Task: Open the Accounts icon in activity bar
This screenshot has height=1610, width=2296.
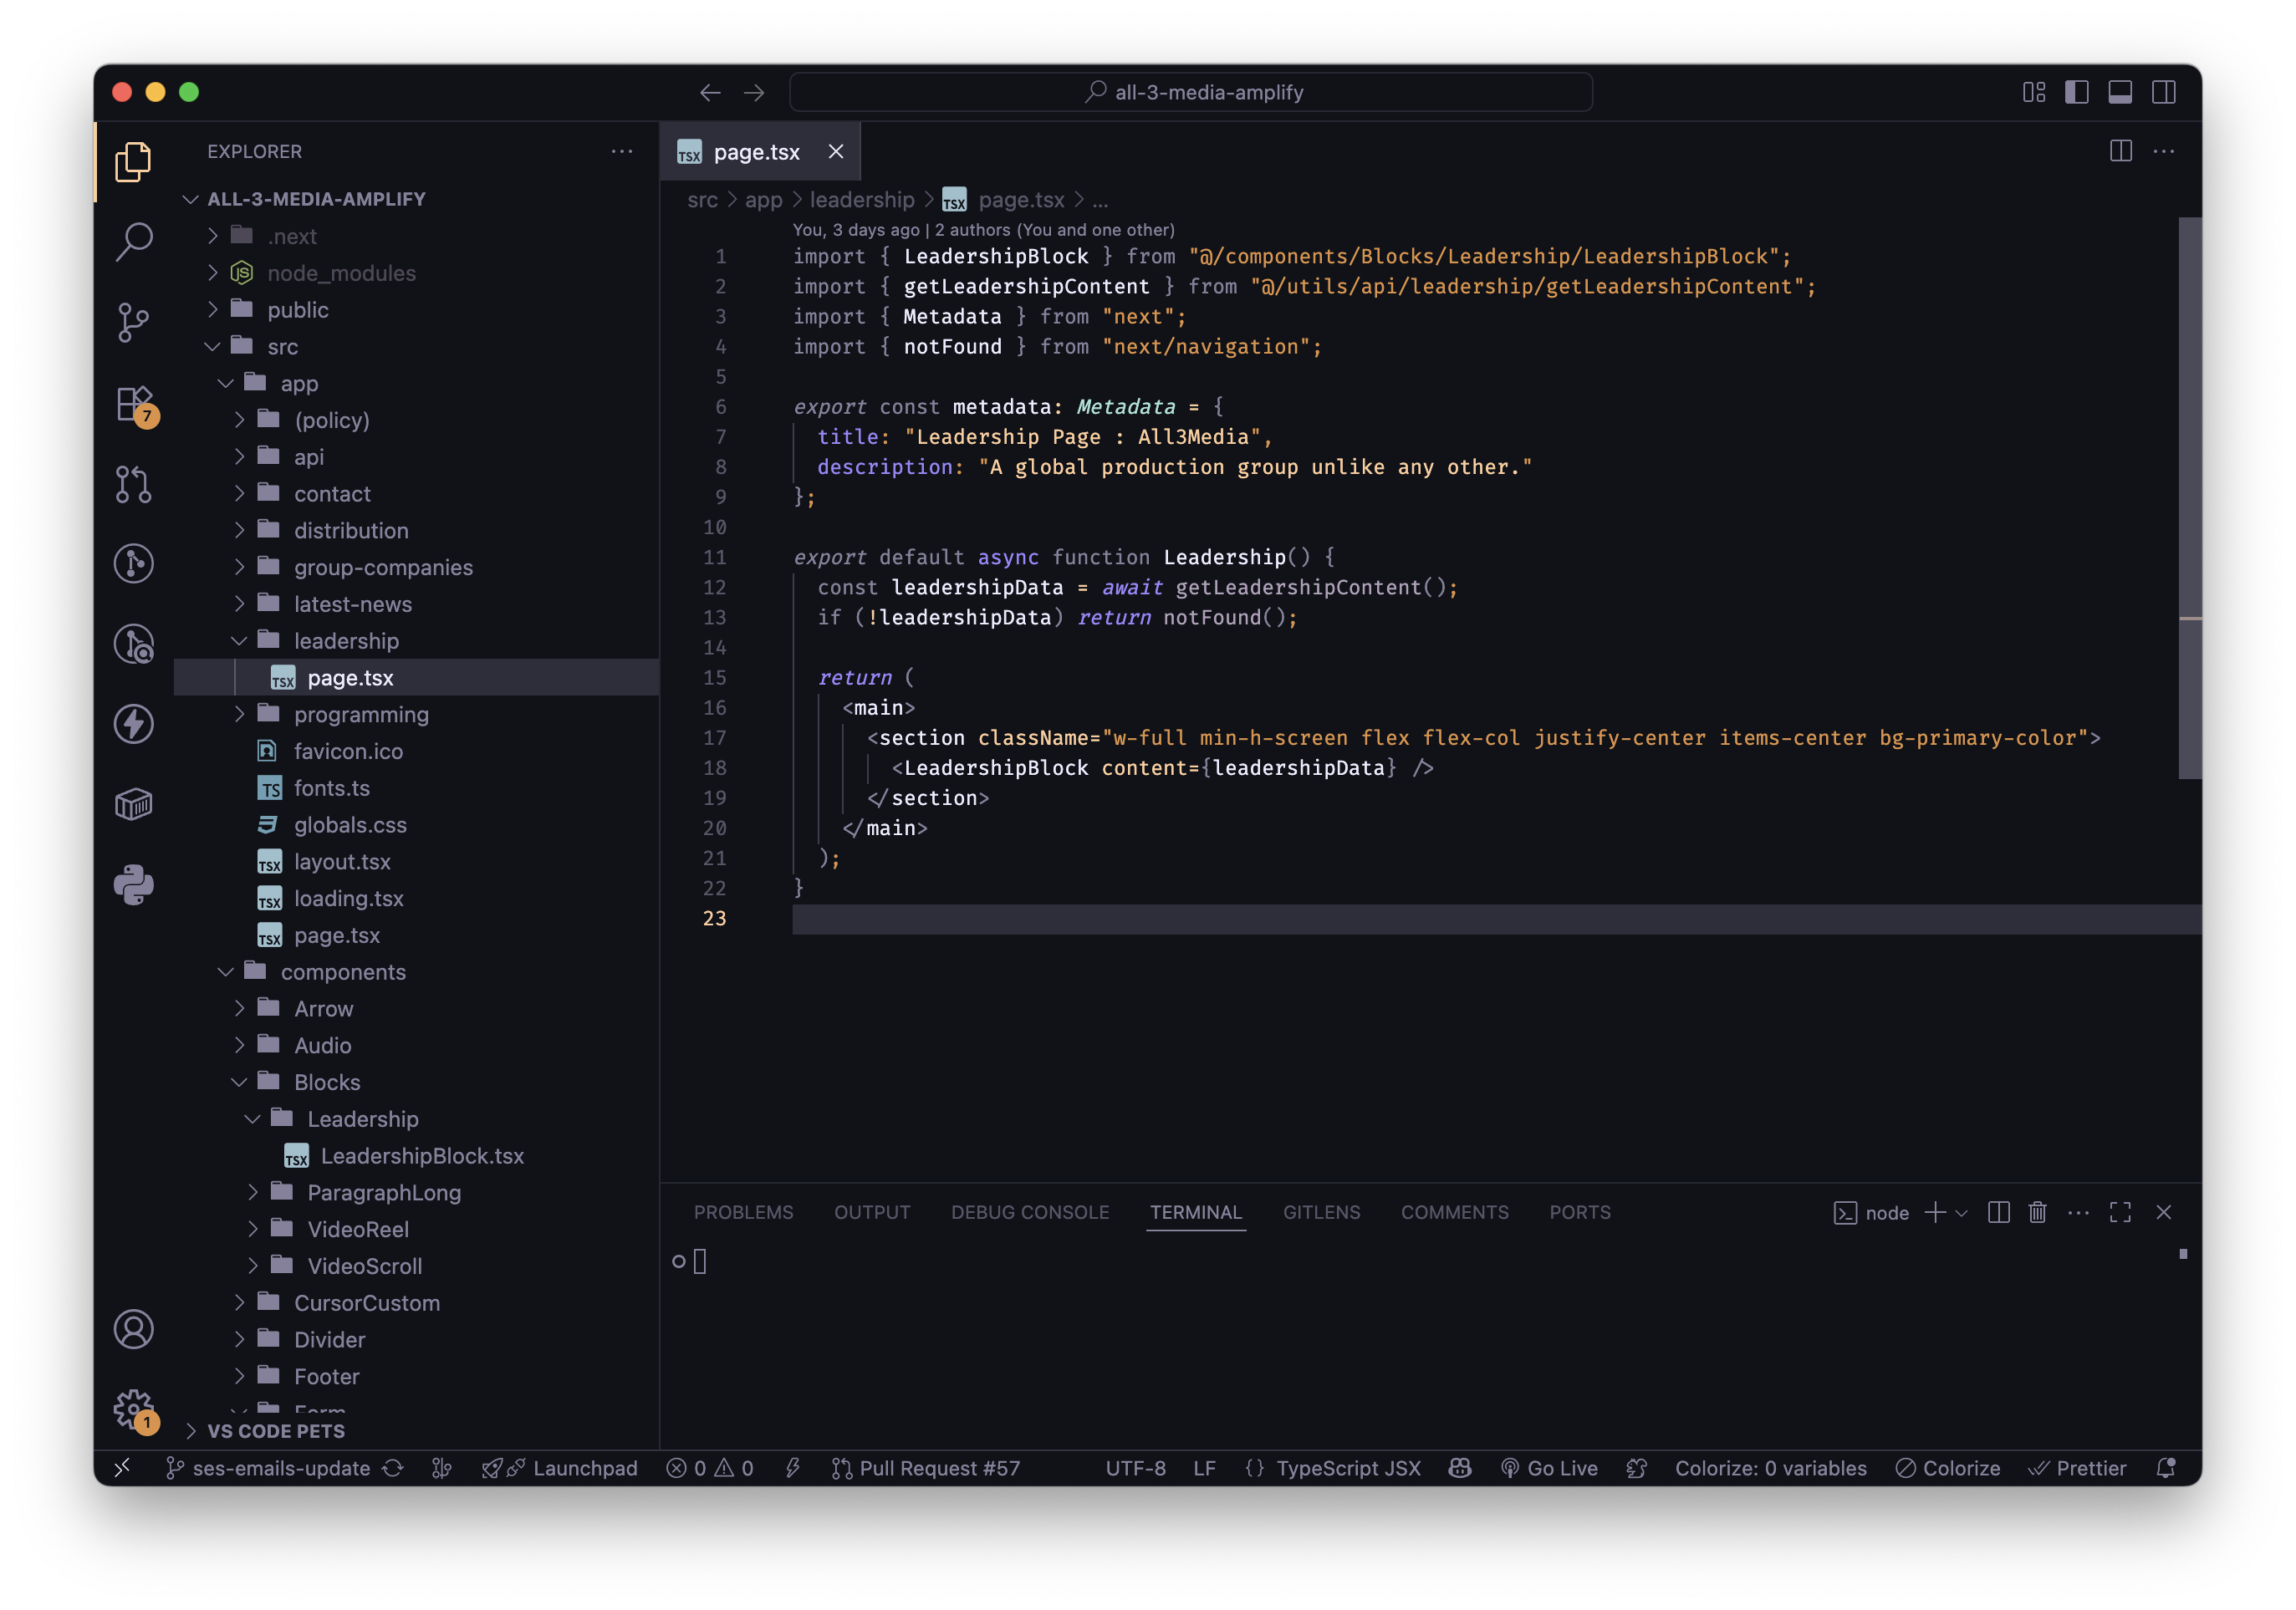Action: [133, 1329]
